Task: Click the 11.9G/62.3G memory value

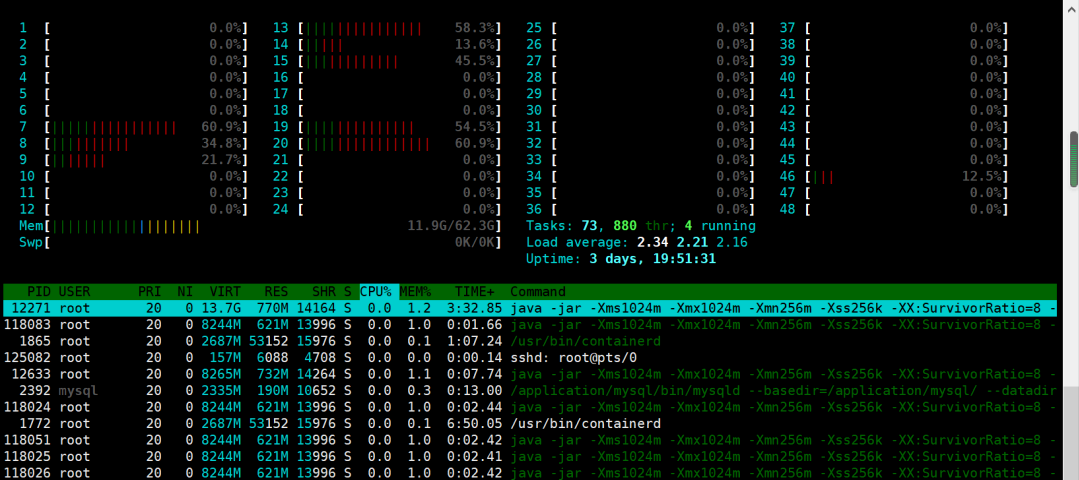Action: point(451,226)
